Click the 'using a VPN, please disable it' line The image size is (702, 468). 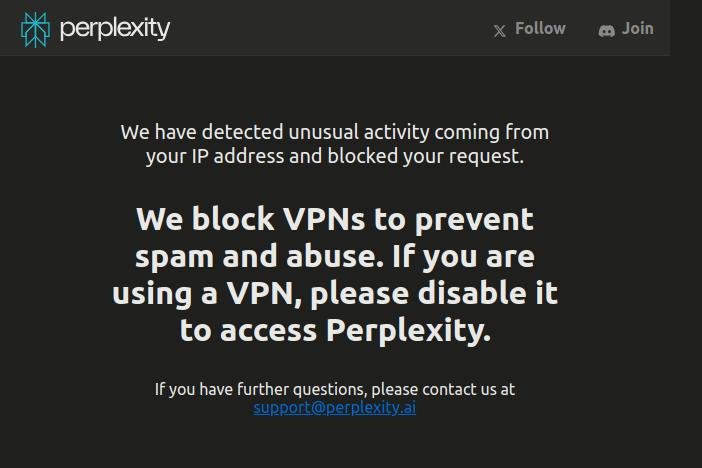pos(335,294)
